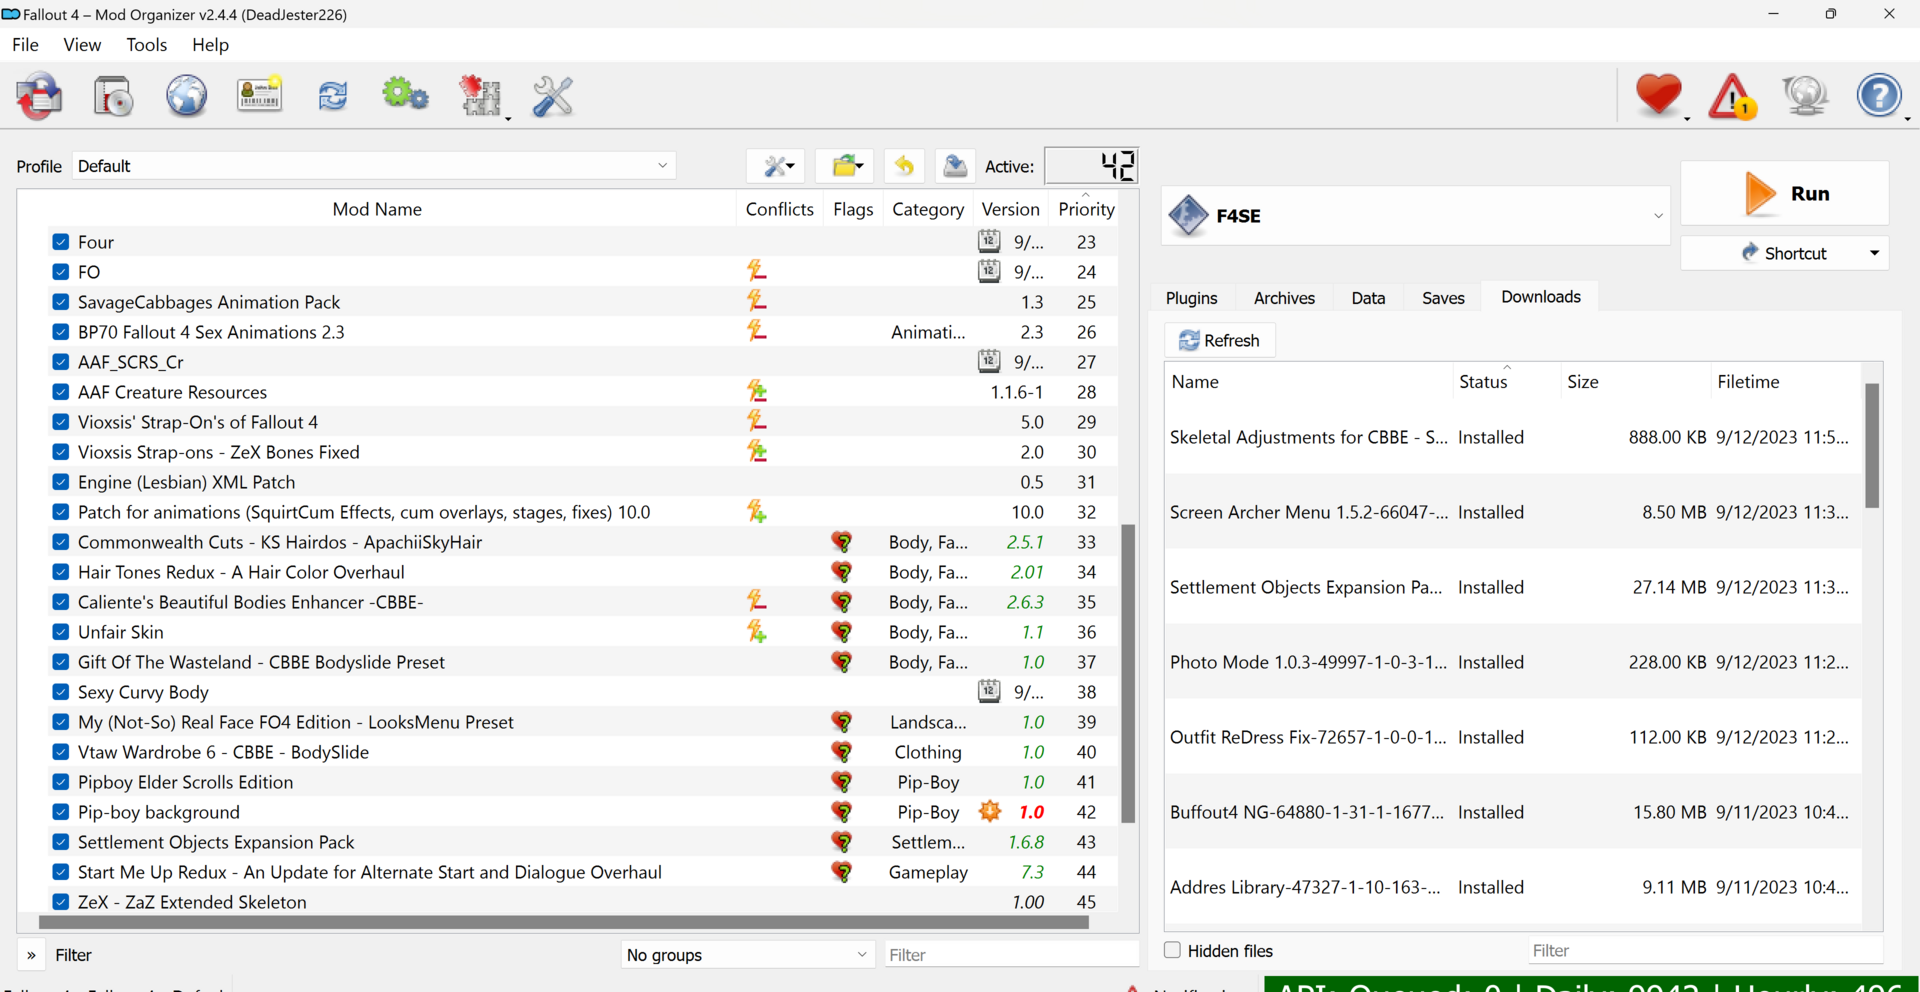Expand the Filter sidebar chevron
Image resolution: width=1920 pixels, height=992 pixels.
pos(31,955)
